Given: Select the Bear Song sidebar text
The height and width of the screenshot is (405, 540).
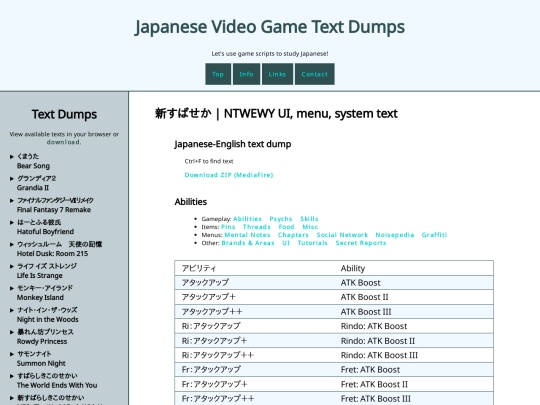Looking at the screenshot, I should [33, 166].
